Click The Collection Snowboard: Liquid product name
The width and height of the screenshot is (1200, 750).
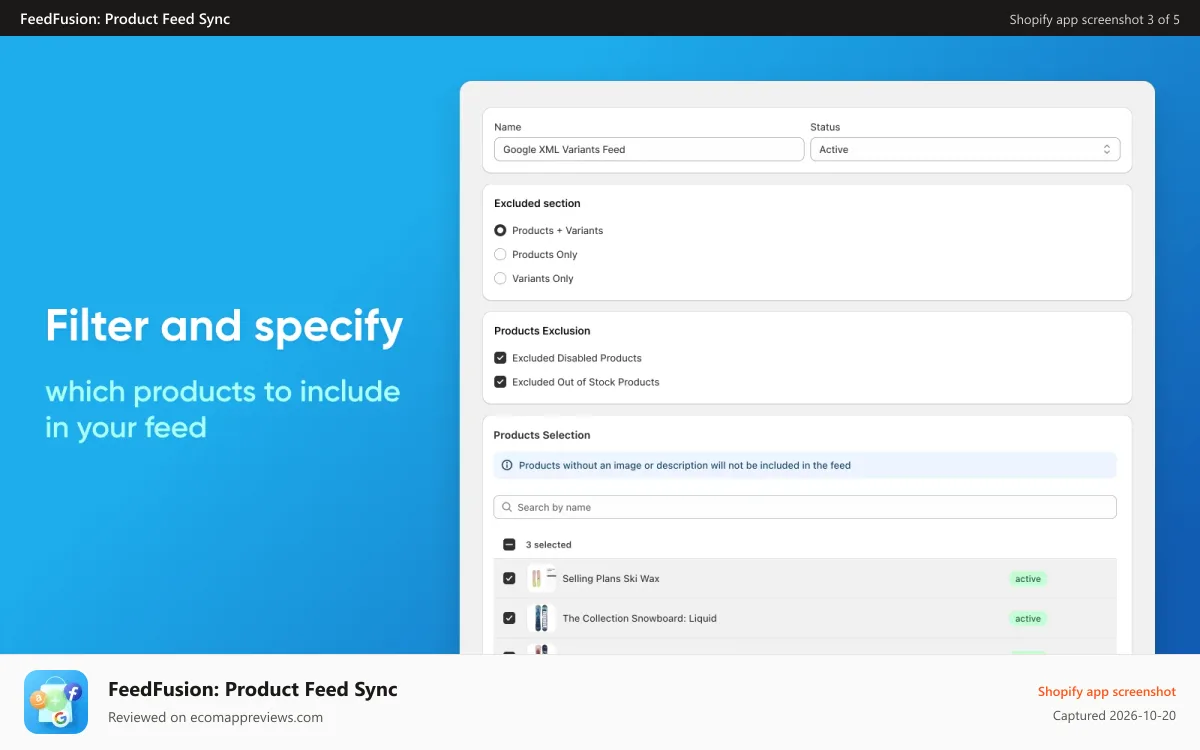coord(640,618)
